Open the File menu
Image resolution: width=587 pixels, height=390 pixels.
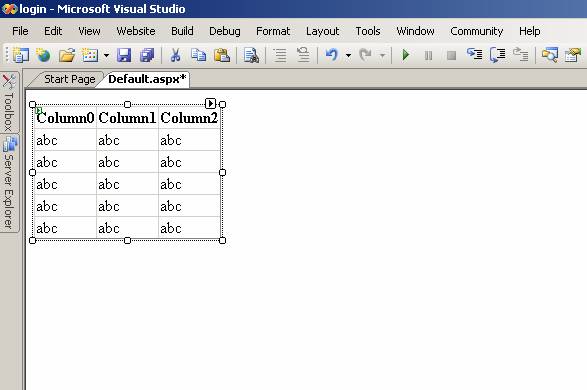coord(20,31)
